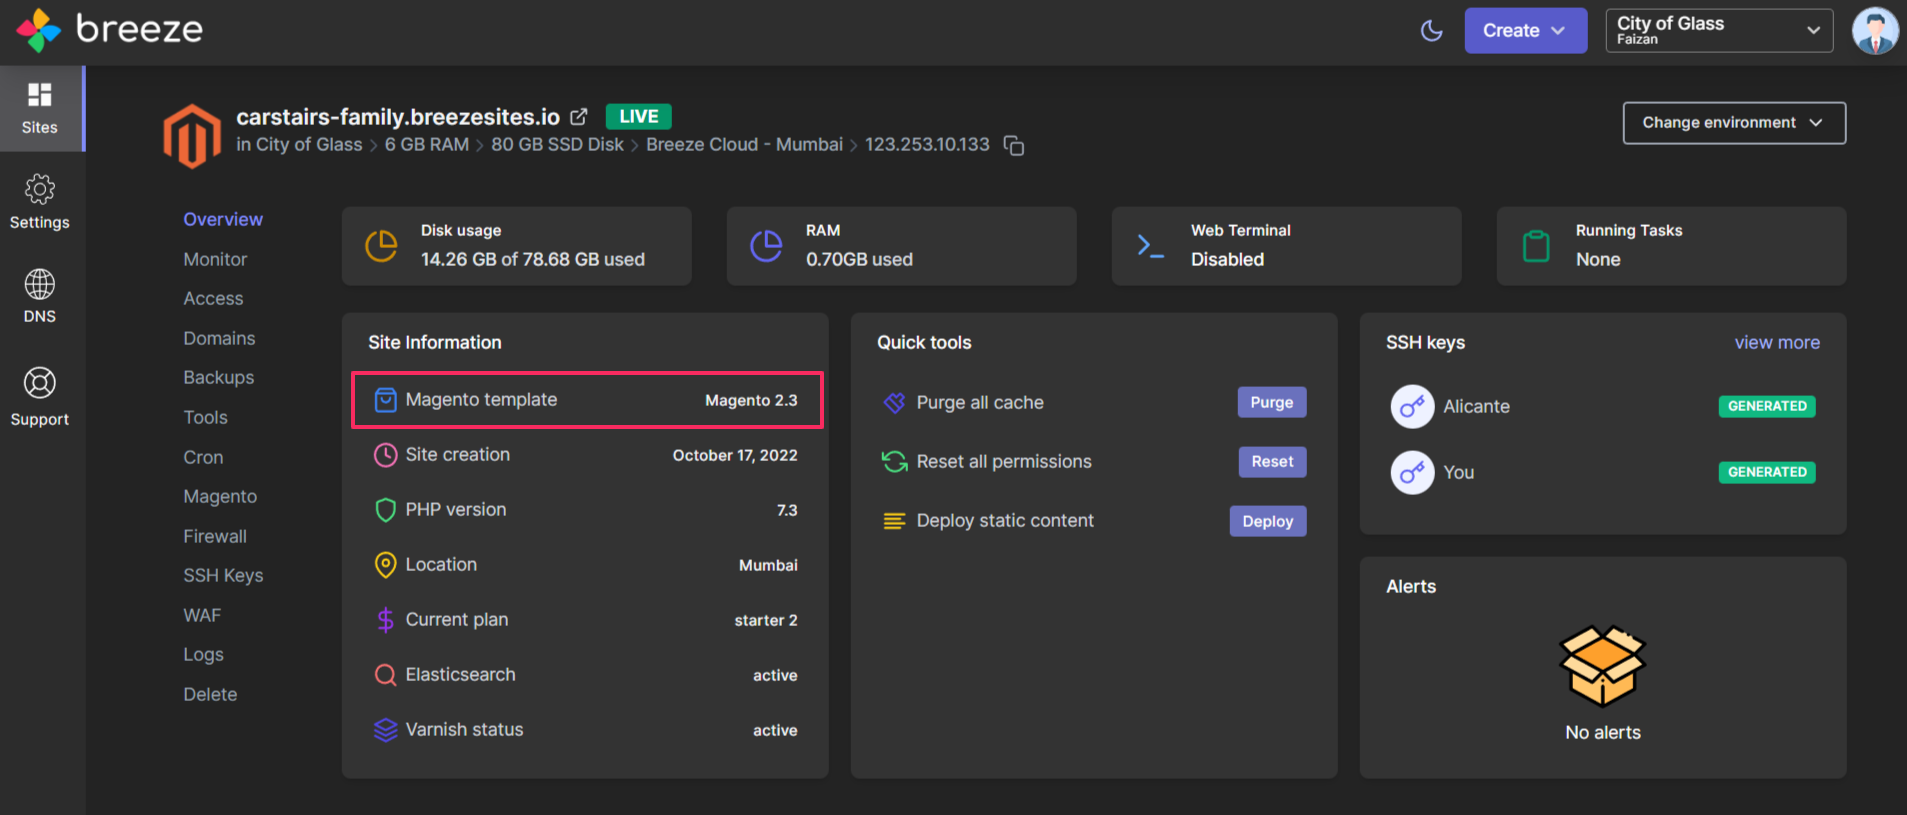Open the Backups section
Viewport: 1907px width, 815px height.
click(x=219, y=378)
